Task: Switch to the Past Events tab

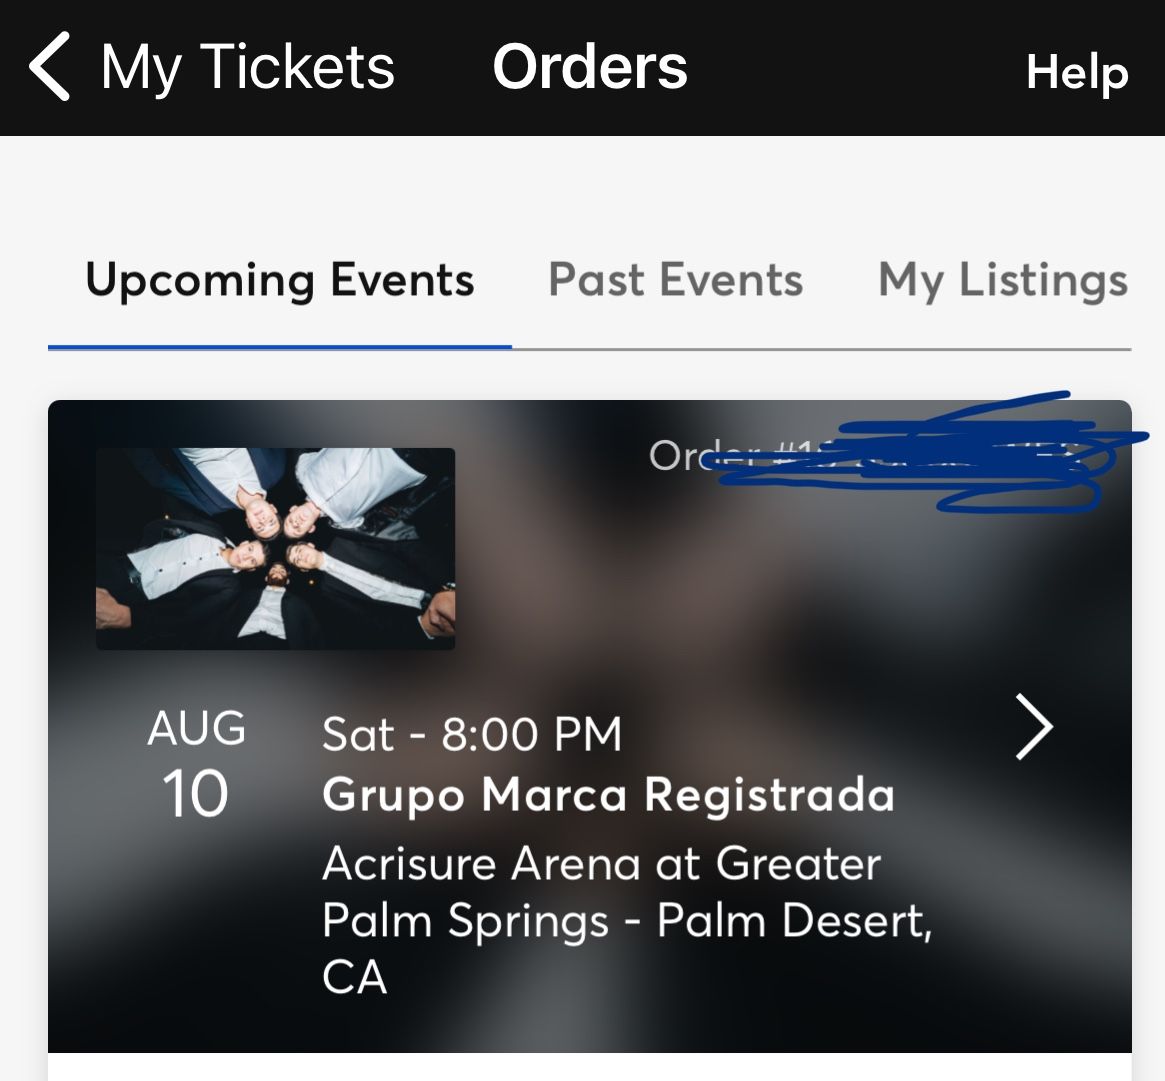Action: pyautogui.click(x=675, y=280)
